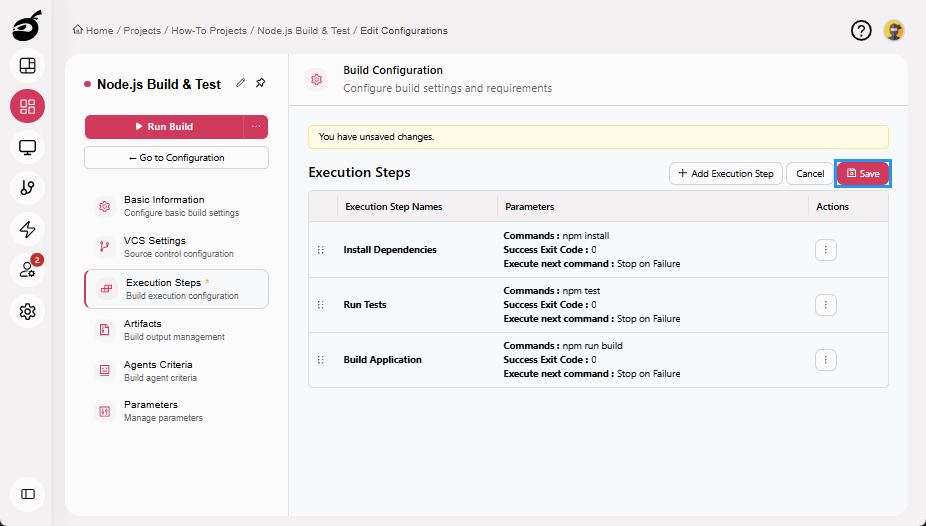Grab the drag handle for Install Dependencies
Viewport: 926px width, 526px height.
tap(321, 250)
